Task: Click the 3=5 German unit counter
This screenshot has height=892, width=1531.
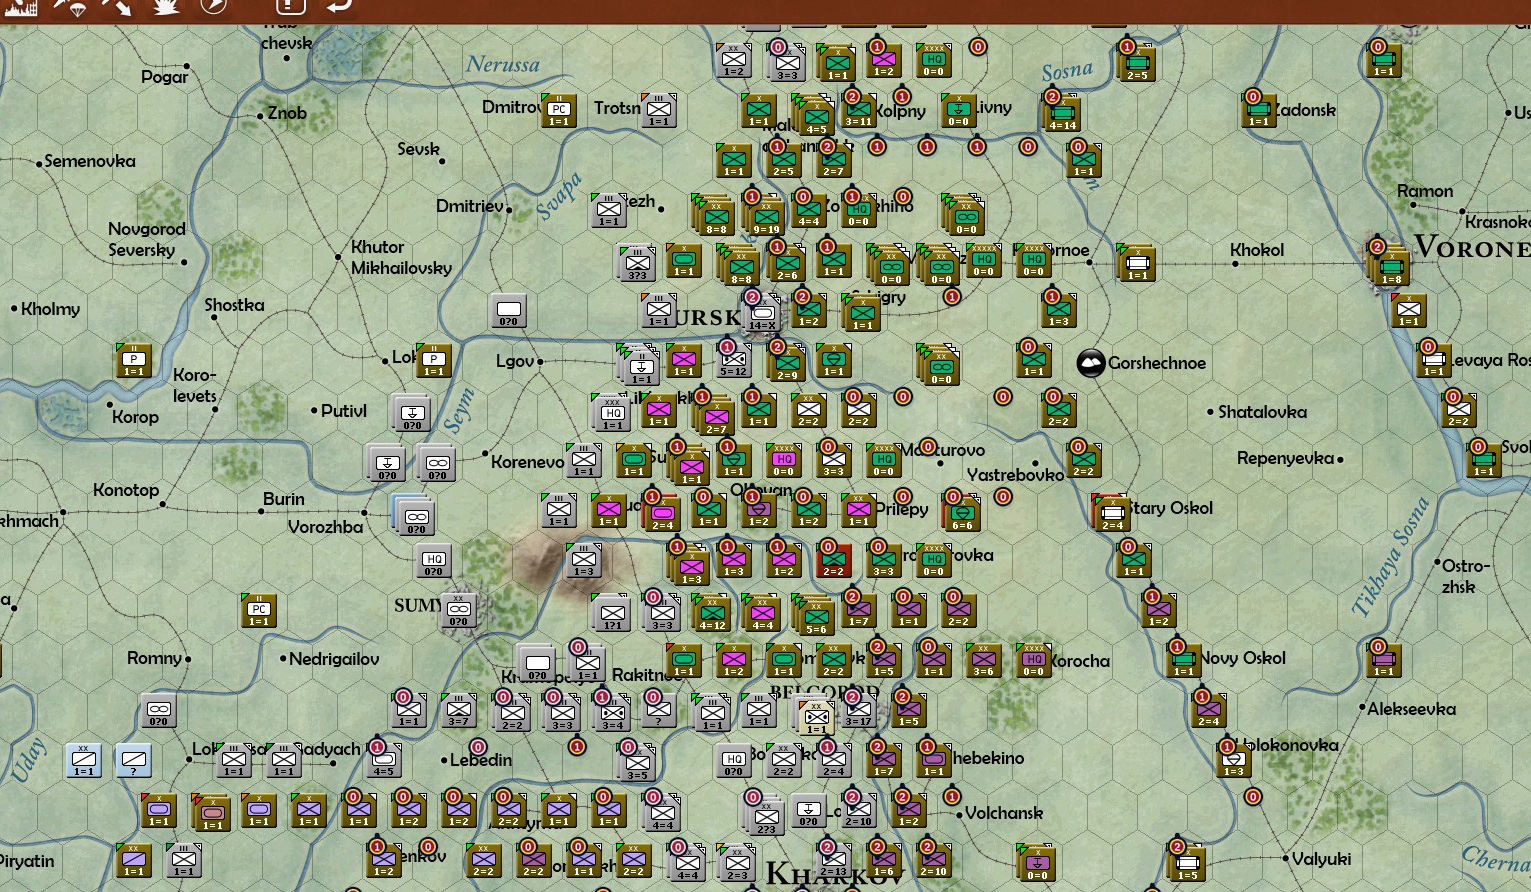Action: coord(637,763)
